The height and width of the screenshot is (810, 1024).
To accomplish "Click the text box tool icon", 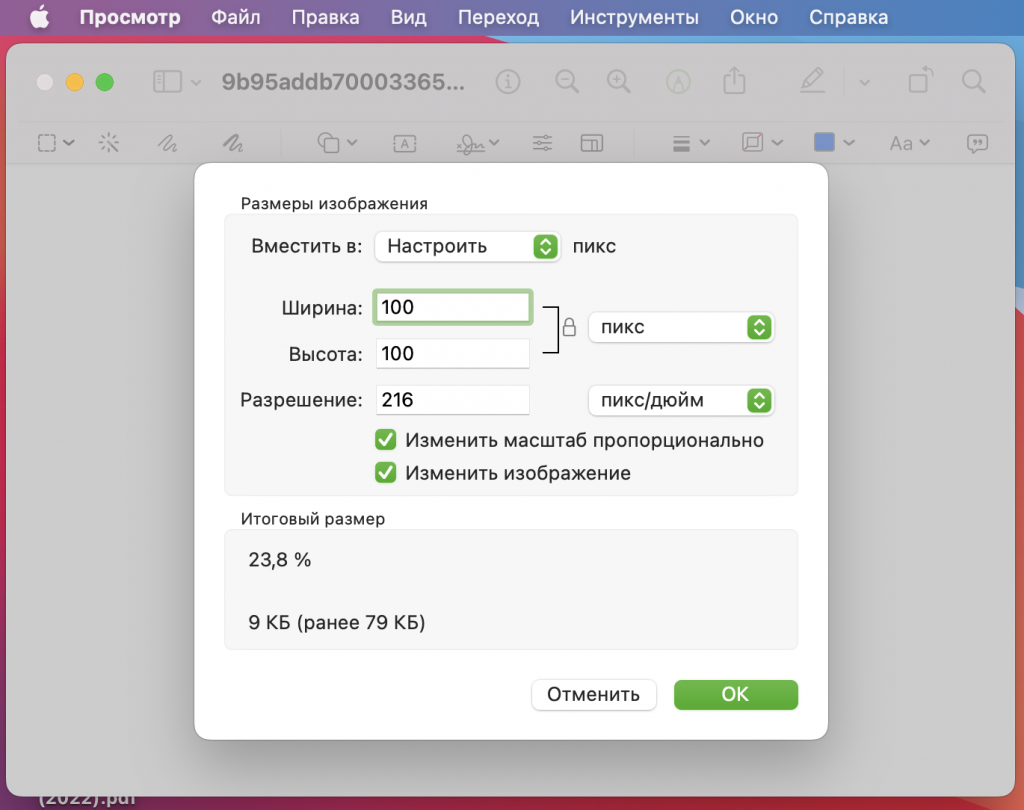I will [404, 143].
